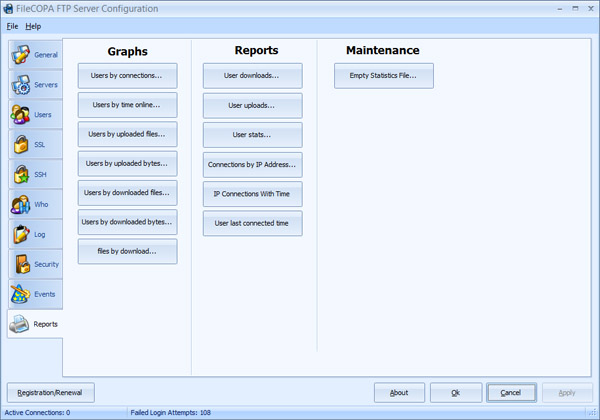Open IP Connections With Time report
This screenshot has height=420, width=600.
pos(253,194)
